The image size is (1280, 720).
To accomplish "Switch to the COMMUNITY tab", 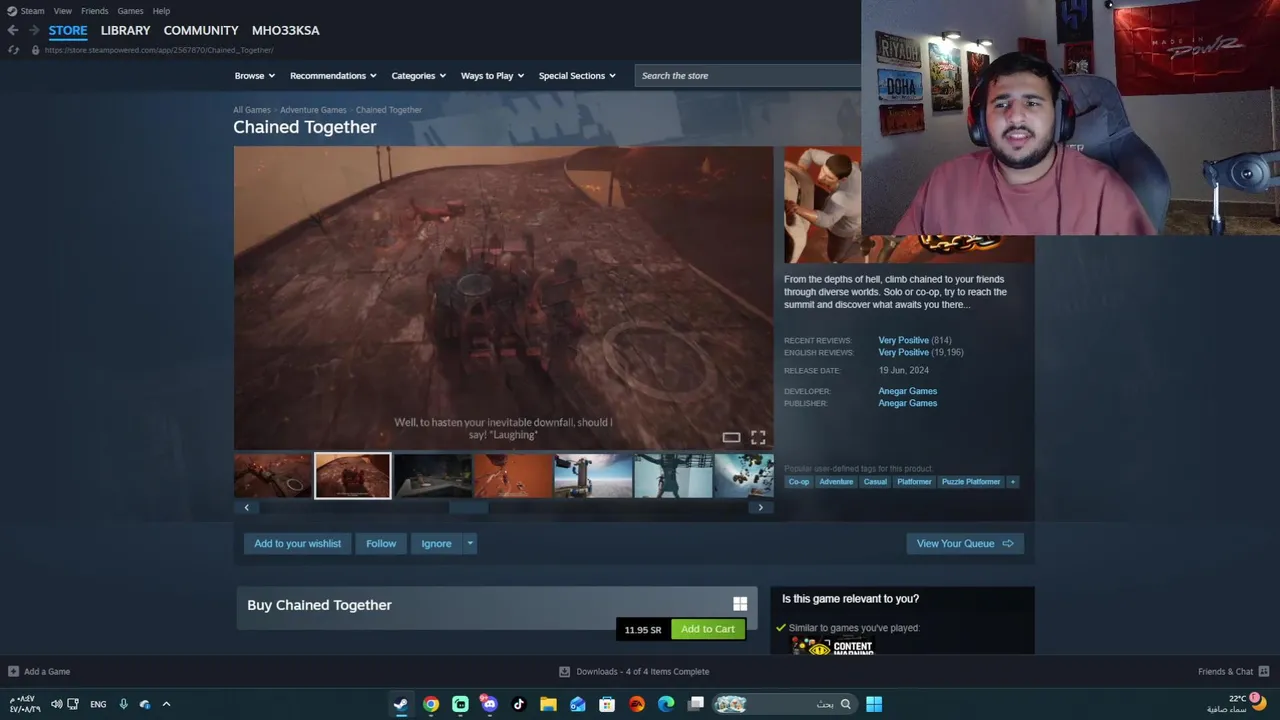I will click(201, 30).
